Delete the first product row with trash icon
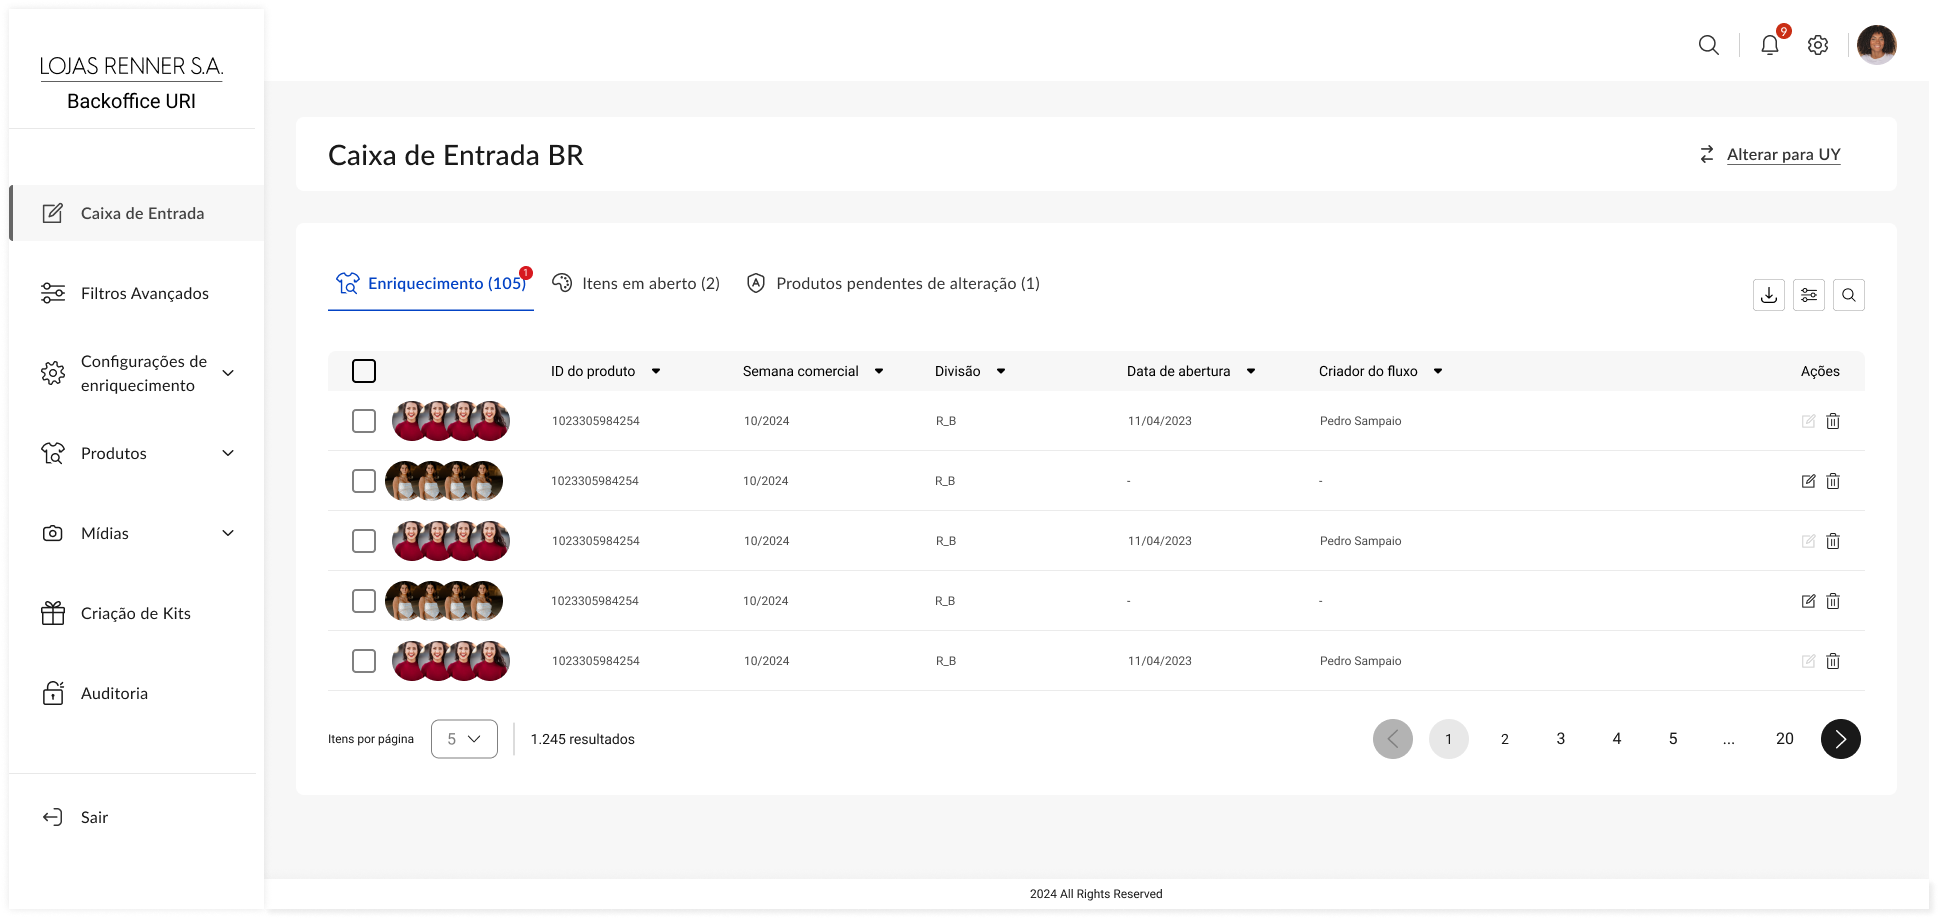Viewport: 1939px width, 919px height. pos(1832,421)
